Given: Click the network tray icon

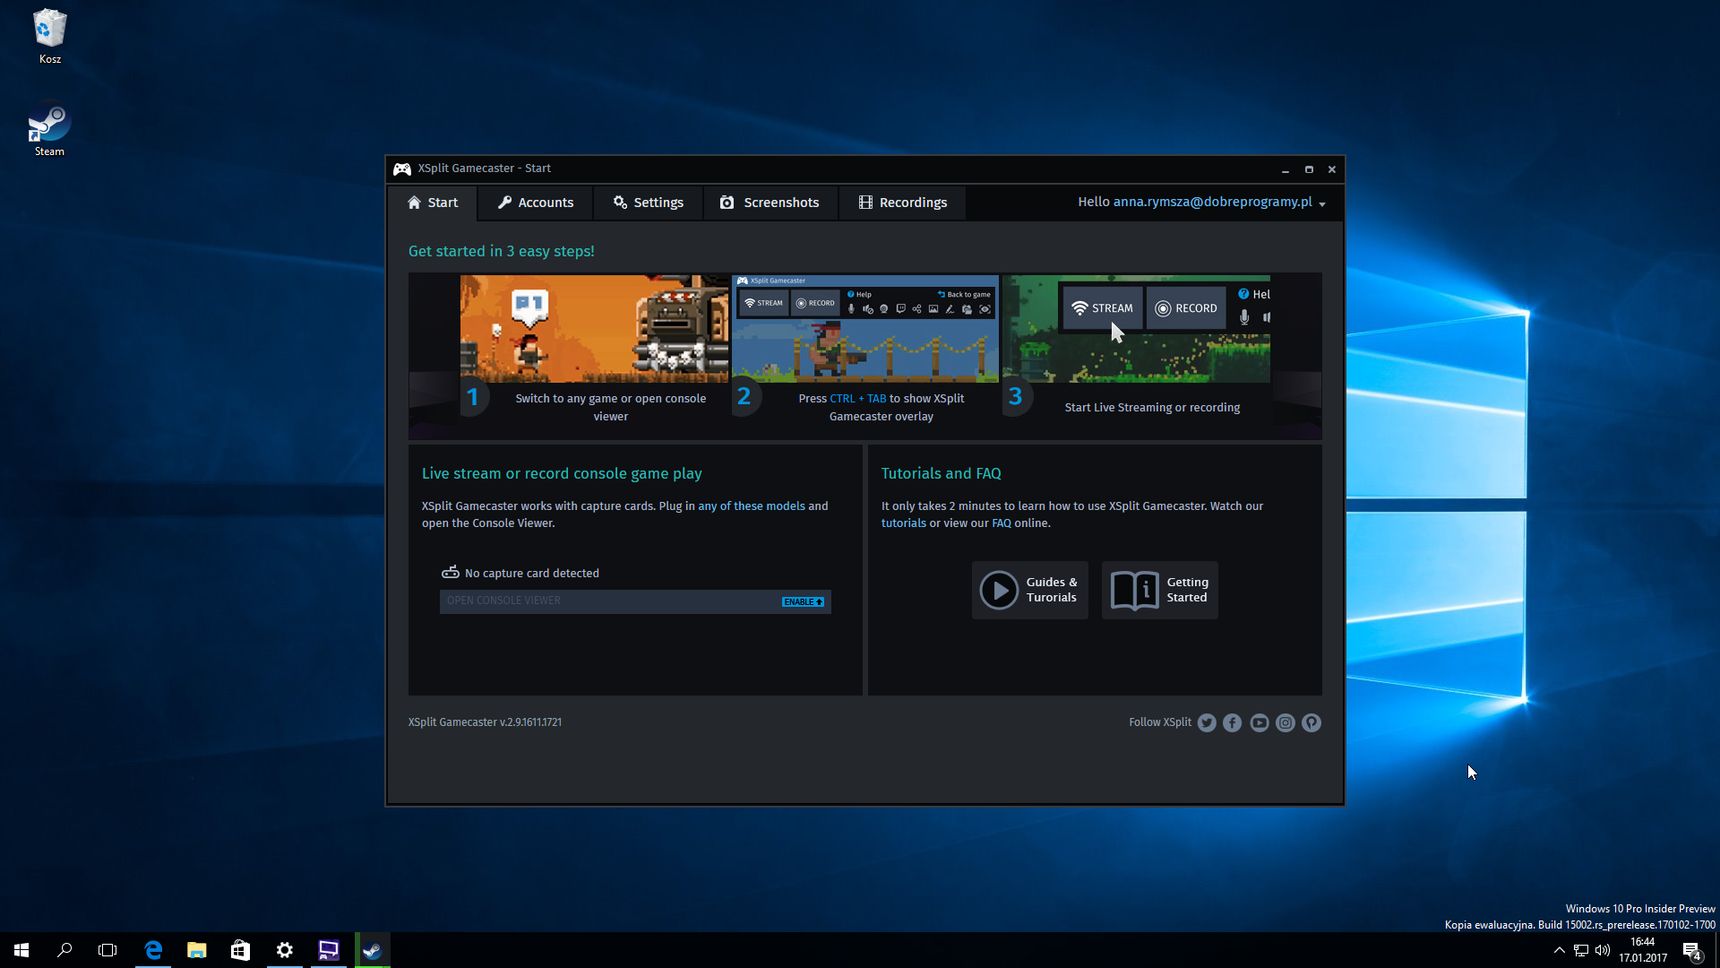Looking at the screenshot, I should 1581,950.
